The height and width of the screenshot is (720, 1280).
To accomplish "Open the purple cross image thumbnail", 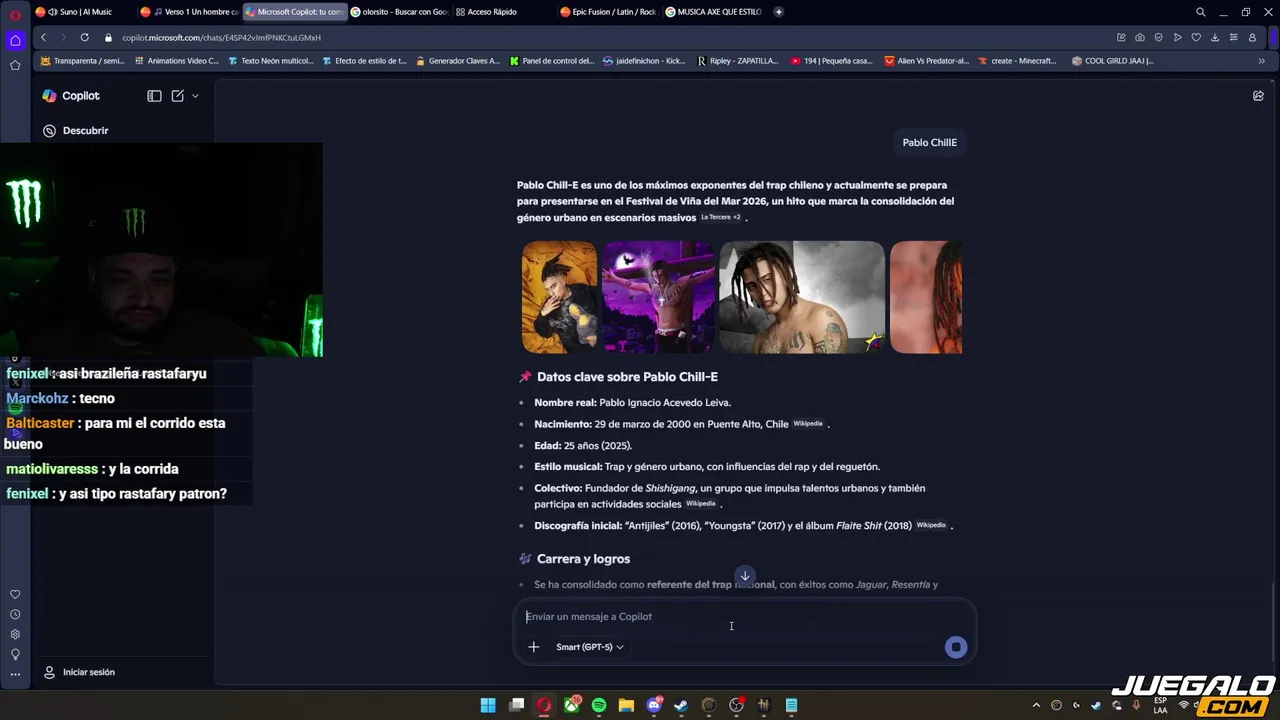I will pyautogui.click(x=658, y=297).
